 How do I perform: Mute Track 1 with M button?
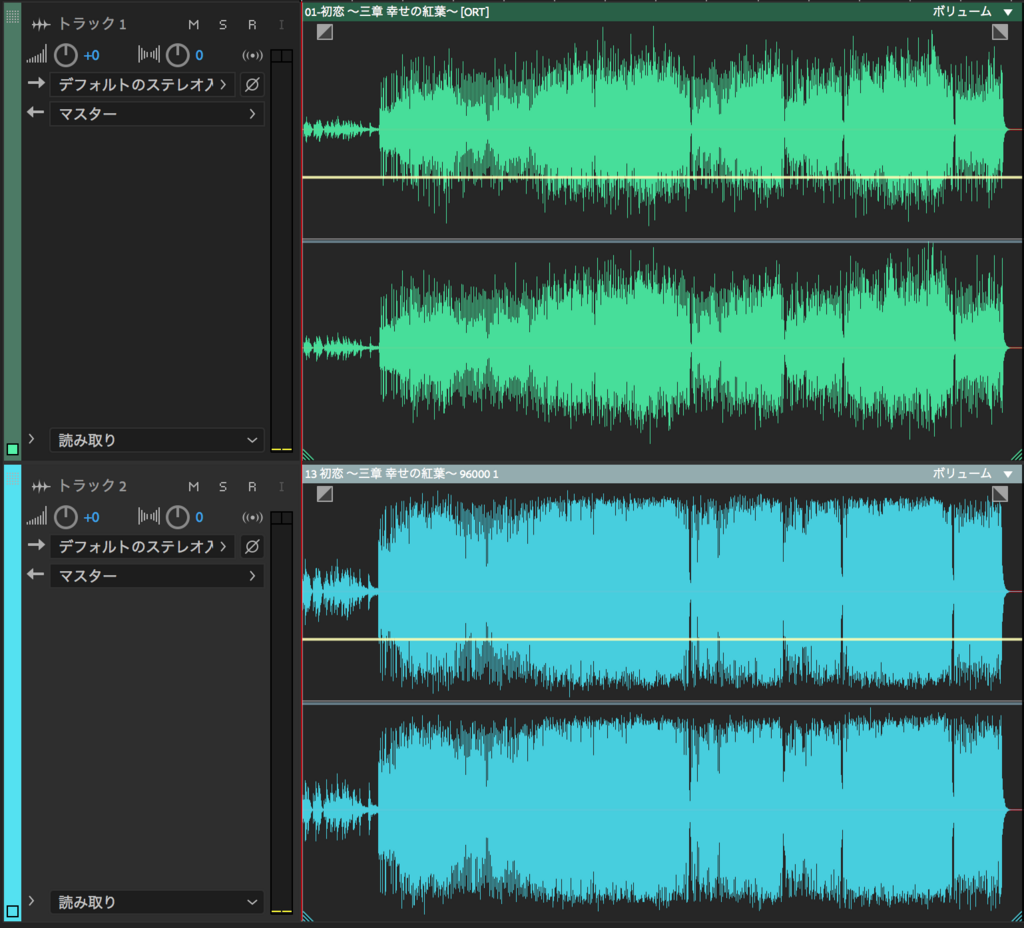tap(193, 25)
